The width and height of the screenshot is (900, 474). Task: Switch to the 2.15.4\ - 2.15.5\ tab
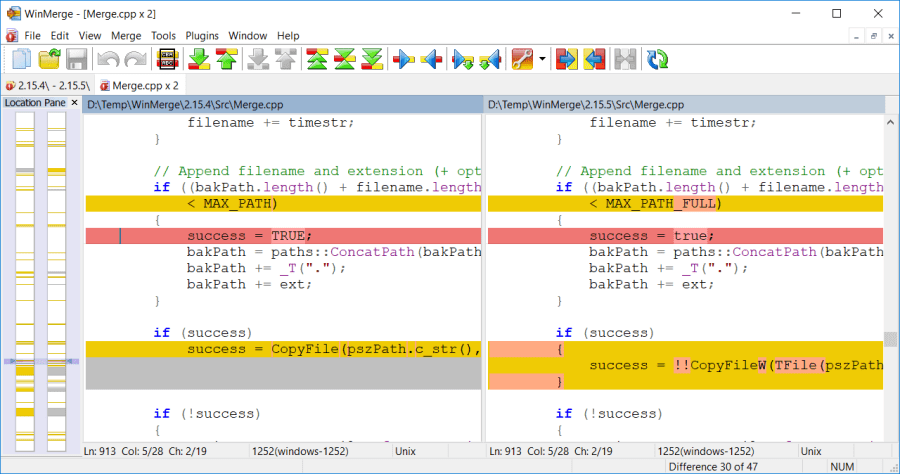tap(48, 86)
